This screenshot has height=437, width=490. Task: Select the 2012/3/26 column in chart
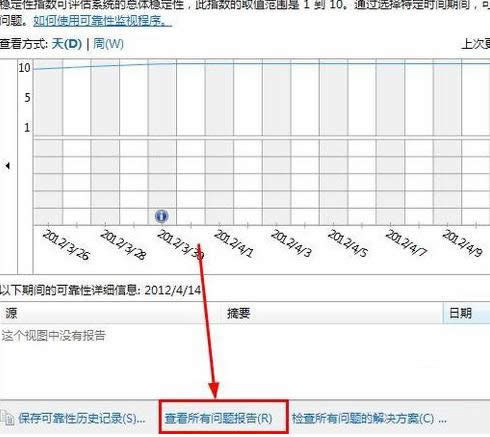click(48, 142)
